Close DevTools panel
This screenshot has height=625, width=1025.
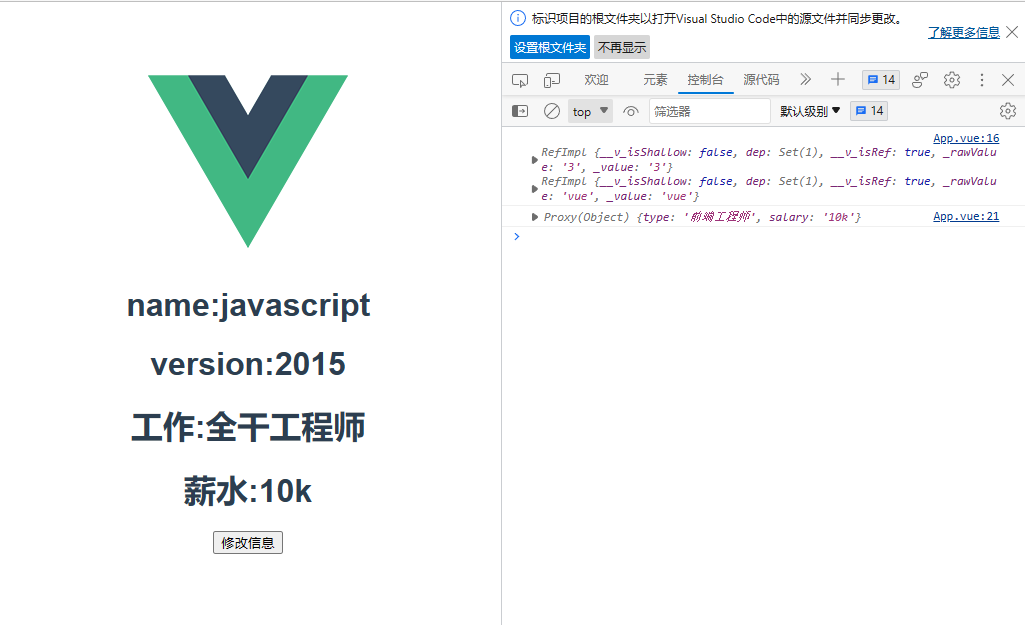(x=1008, y=80)
